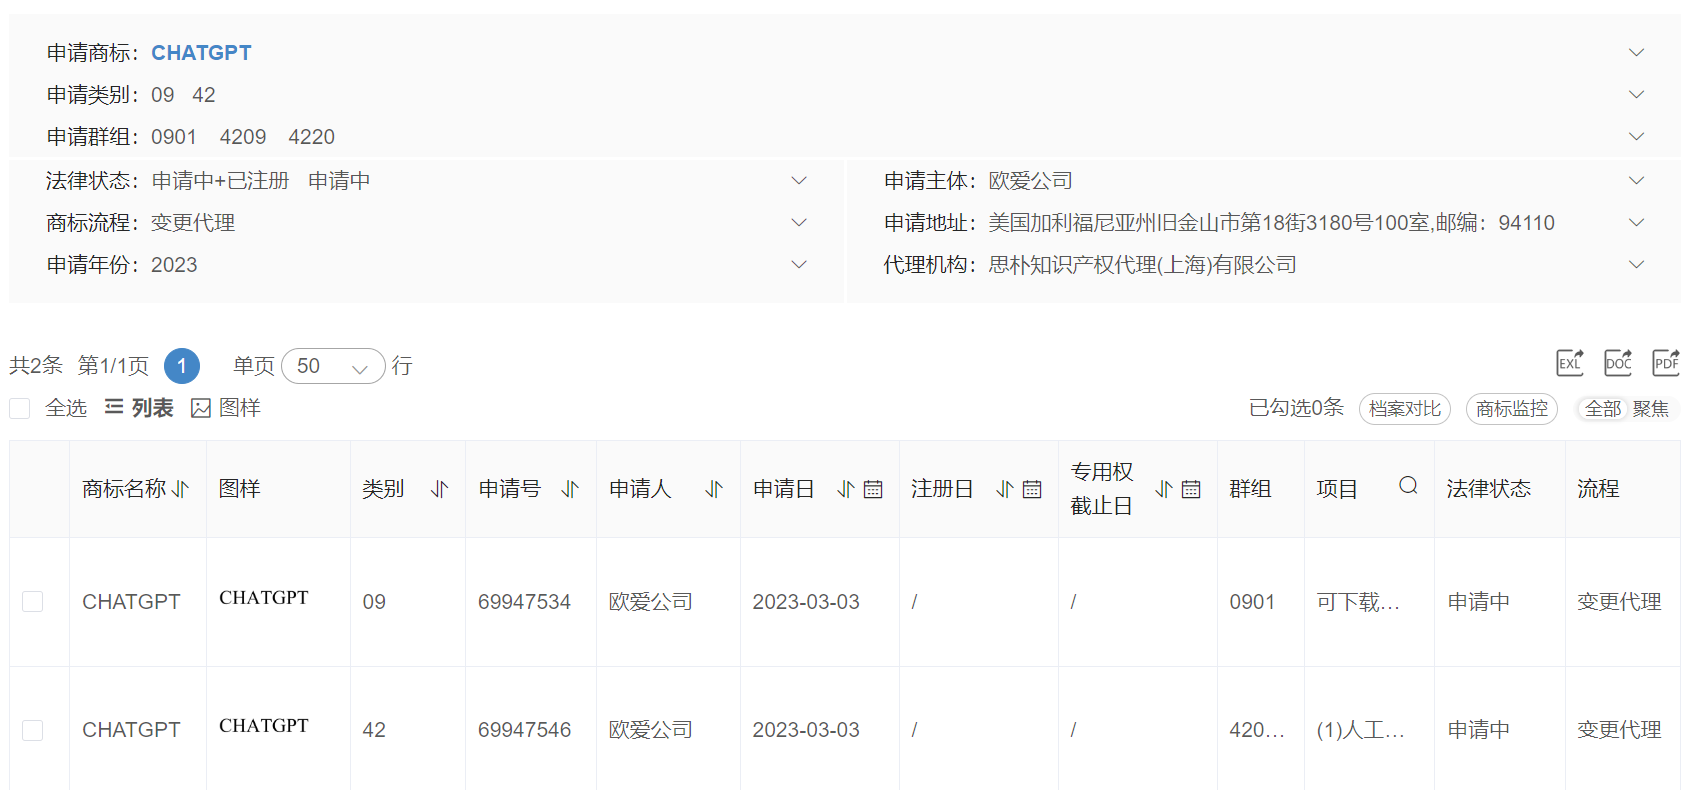1708x790 pixels.
Task: Open calendar filter for 申请日 column
Action: tap(873, 489)
